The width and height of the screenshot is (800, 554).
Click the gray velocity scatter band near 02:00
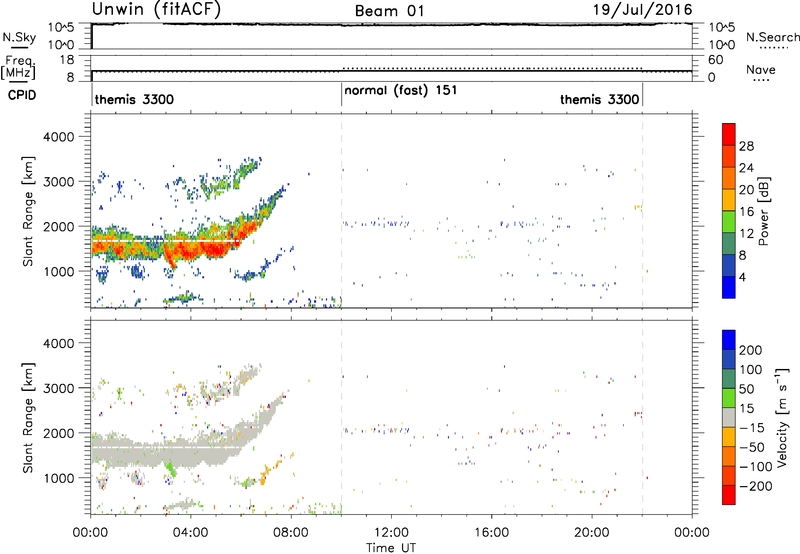(140, 451)
